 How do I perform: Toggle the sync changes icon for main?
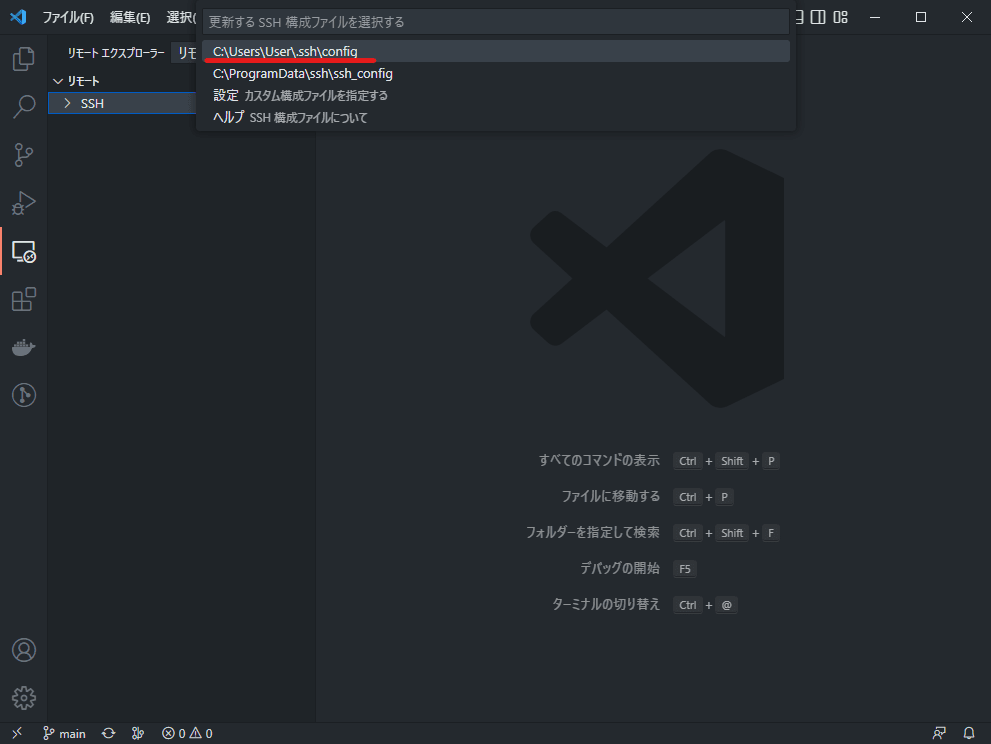pyautogui.click(x=108, y=733)
